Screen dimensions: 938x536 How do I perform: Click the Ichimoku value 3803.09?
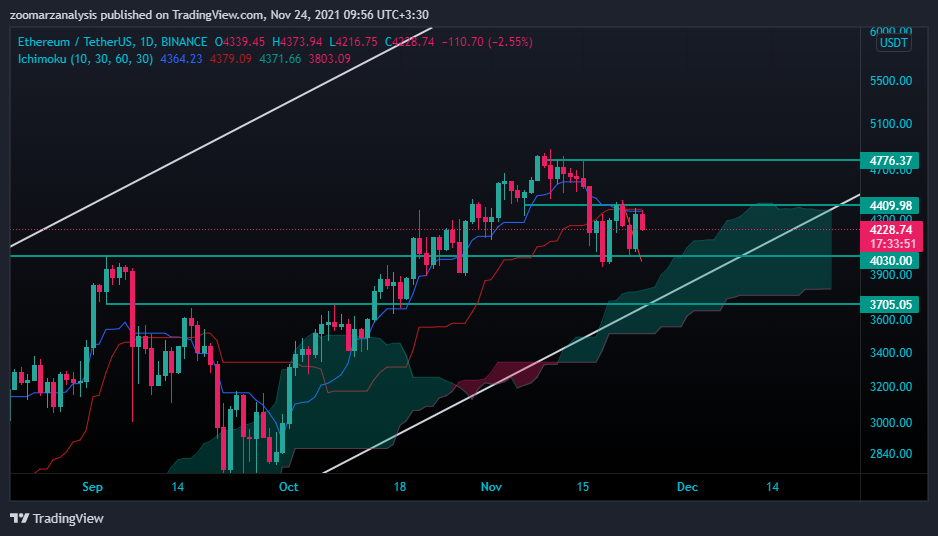(330, 59)
